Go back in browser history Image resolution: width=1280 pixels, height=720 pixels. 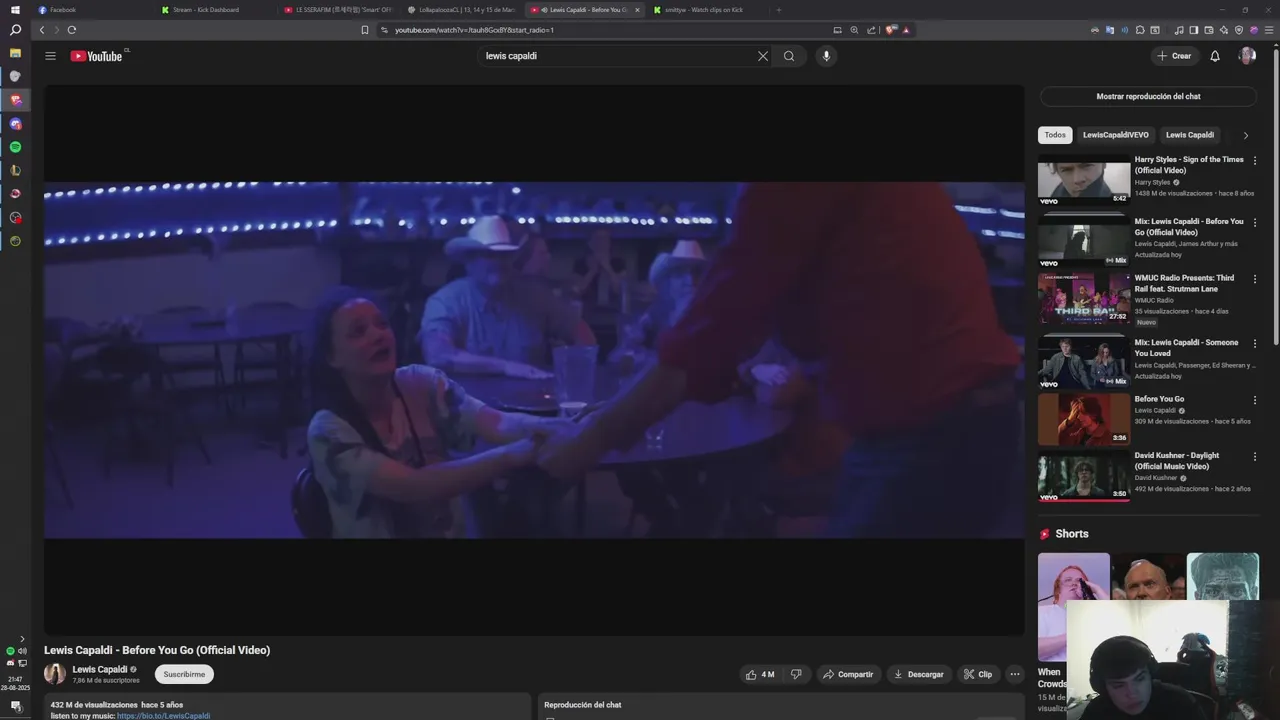[42, 30]
